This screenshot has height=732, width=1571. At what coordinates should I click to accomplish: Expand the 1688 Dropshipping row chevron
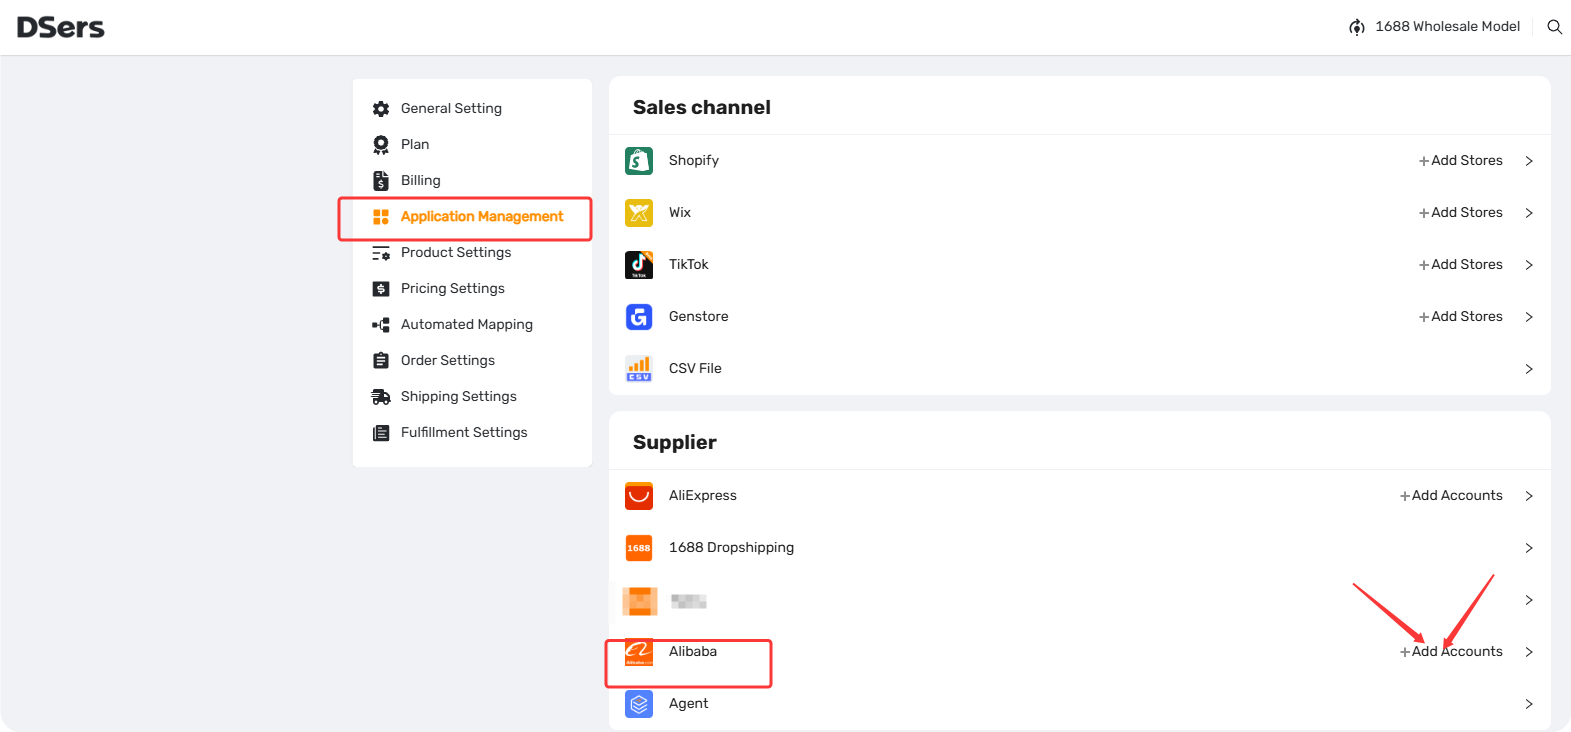click(x=1529, y=548)
